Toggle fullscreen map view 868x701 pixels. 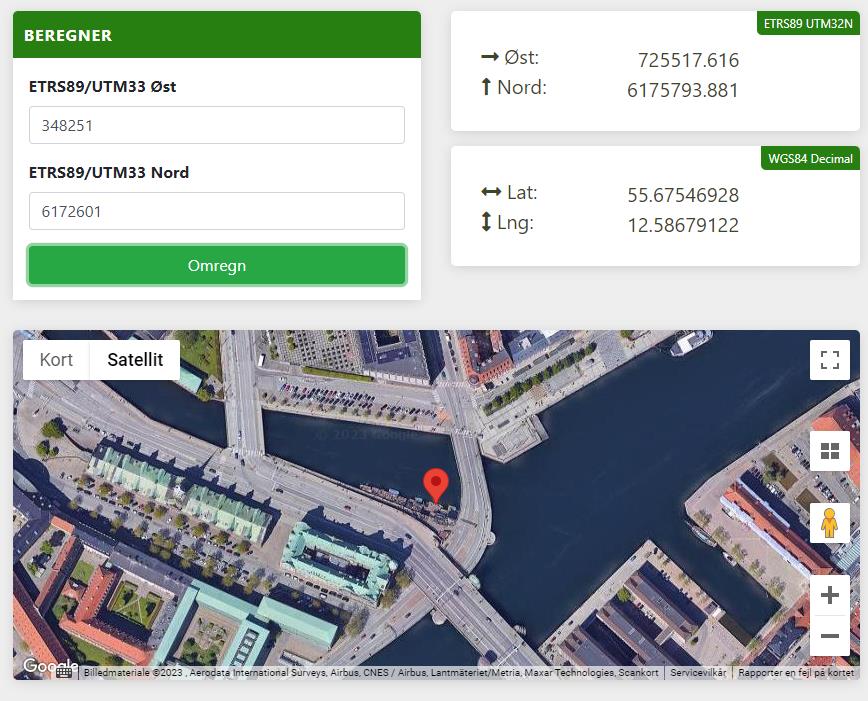click(x=829, y=360)
